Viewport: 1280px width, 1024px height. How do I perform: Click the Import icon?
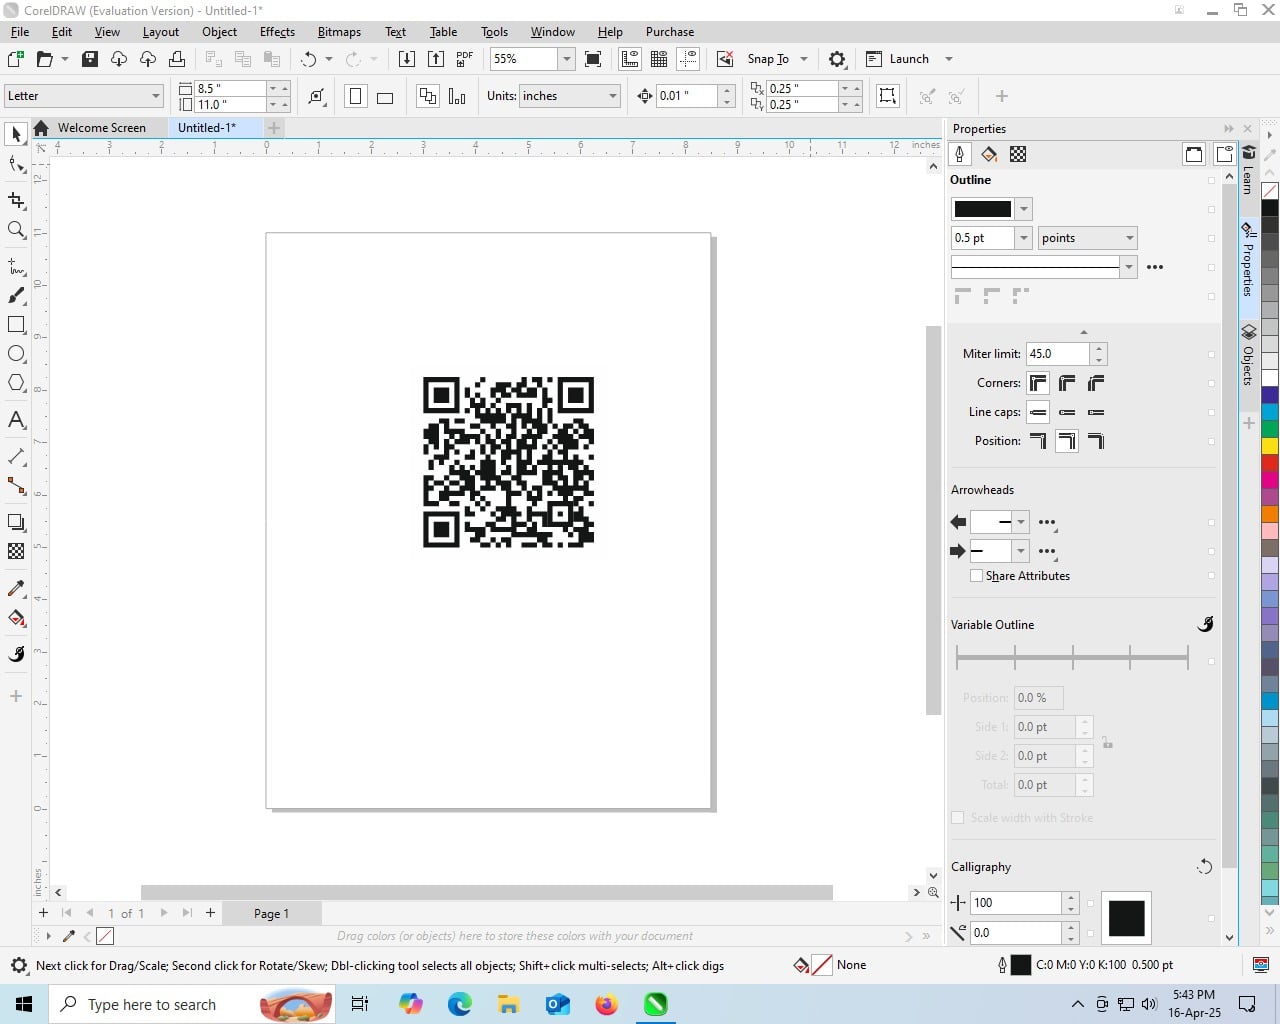(407, 59)
